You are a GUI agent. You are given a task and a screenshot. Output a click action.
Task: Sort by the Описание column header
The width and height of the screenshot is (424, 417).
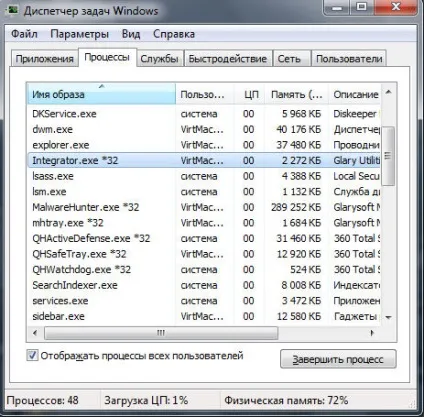point(355,94)
